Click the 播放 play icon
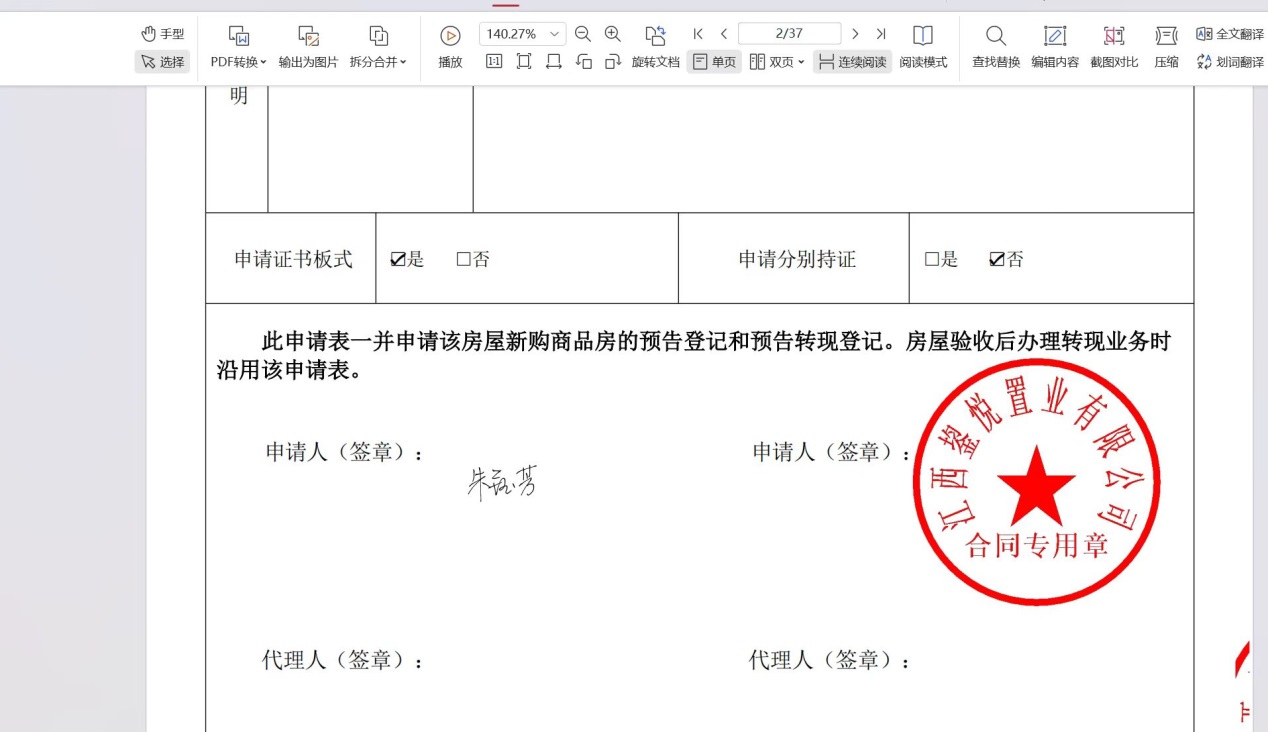 click(x=450, y=36)
